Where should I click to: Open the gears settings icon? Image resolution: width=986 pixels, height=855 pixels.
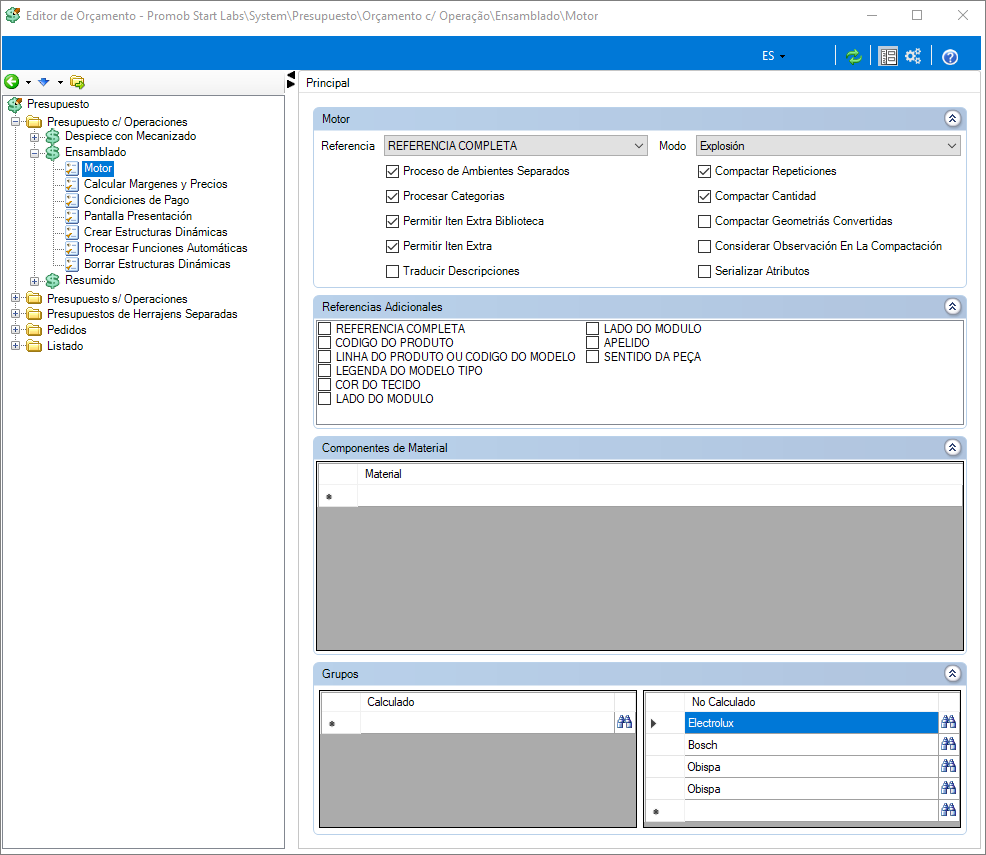[x=913, y=57]
